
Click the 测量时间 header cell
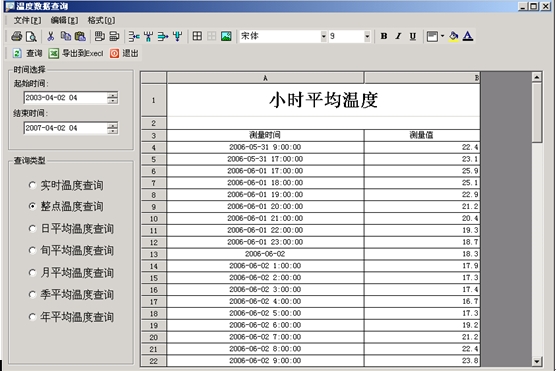[265, 135]
